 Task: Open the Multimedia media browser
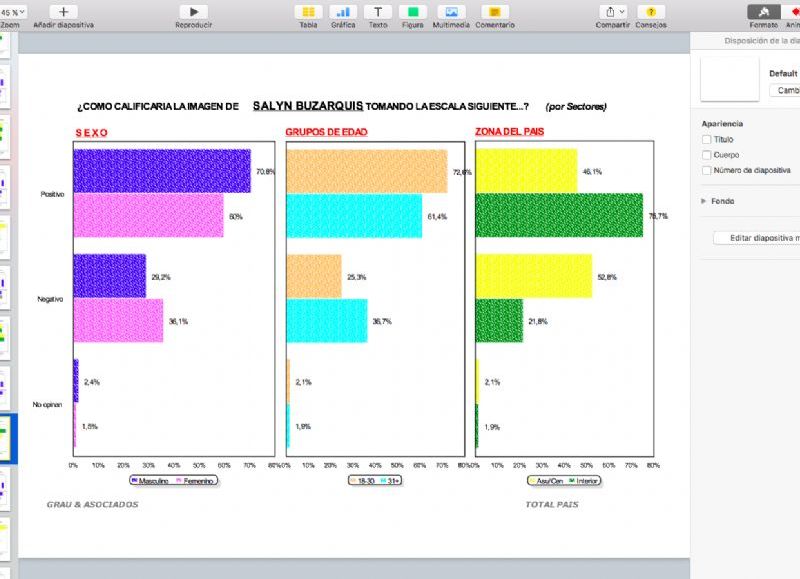pos(451,12)
